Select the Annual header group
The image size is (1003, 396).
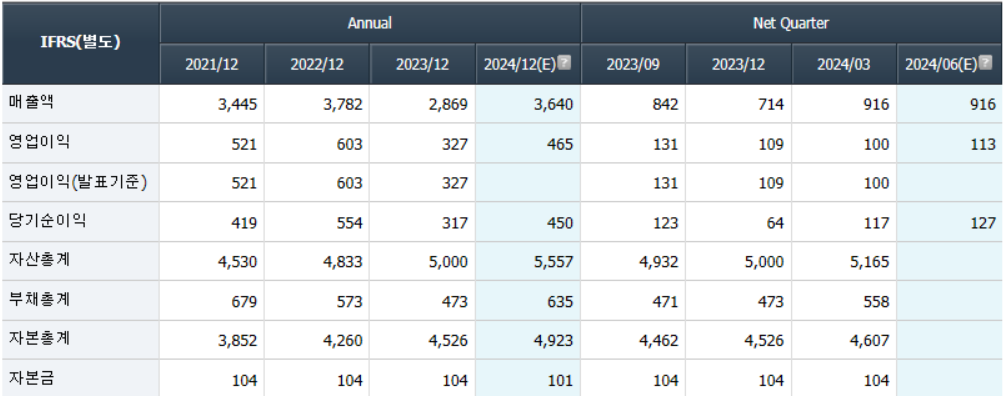(370, 24)
